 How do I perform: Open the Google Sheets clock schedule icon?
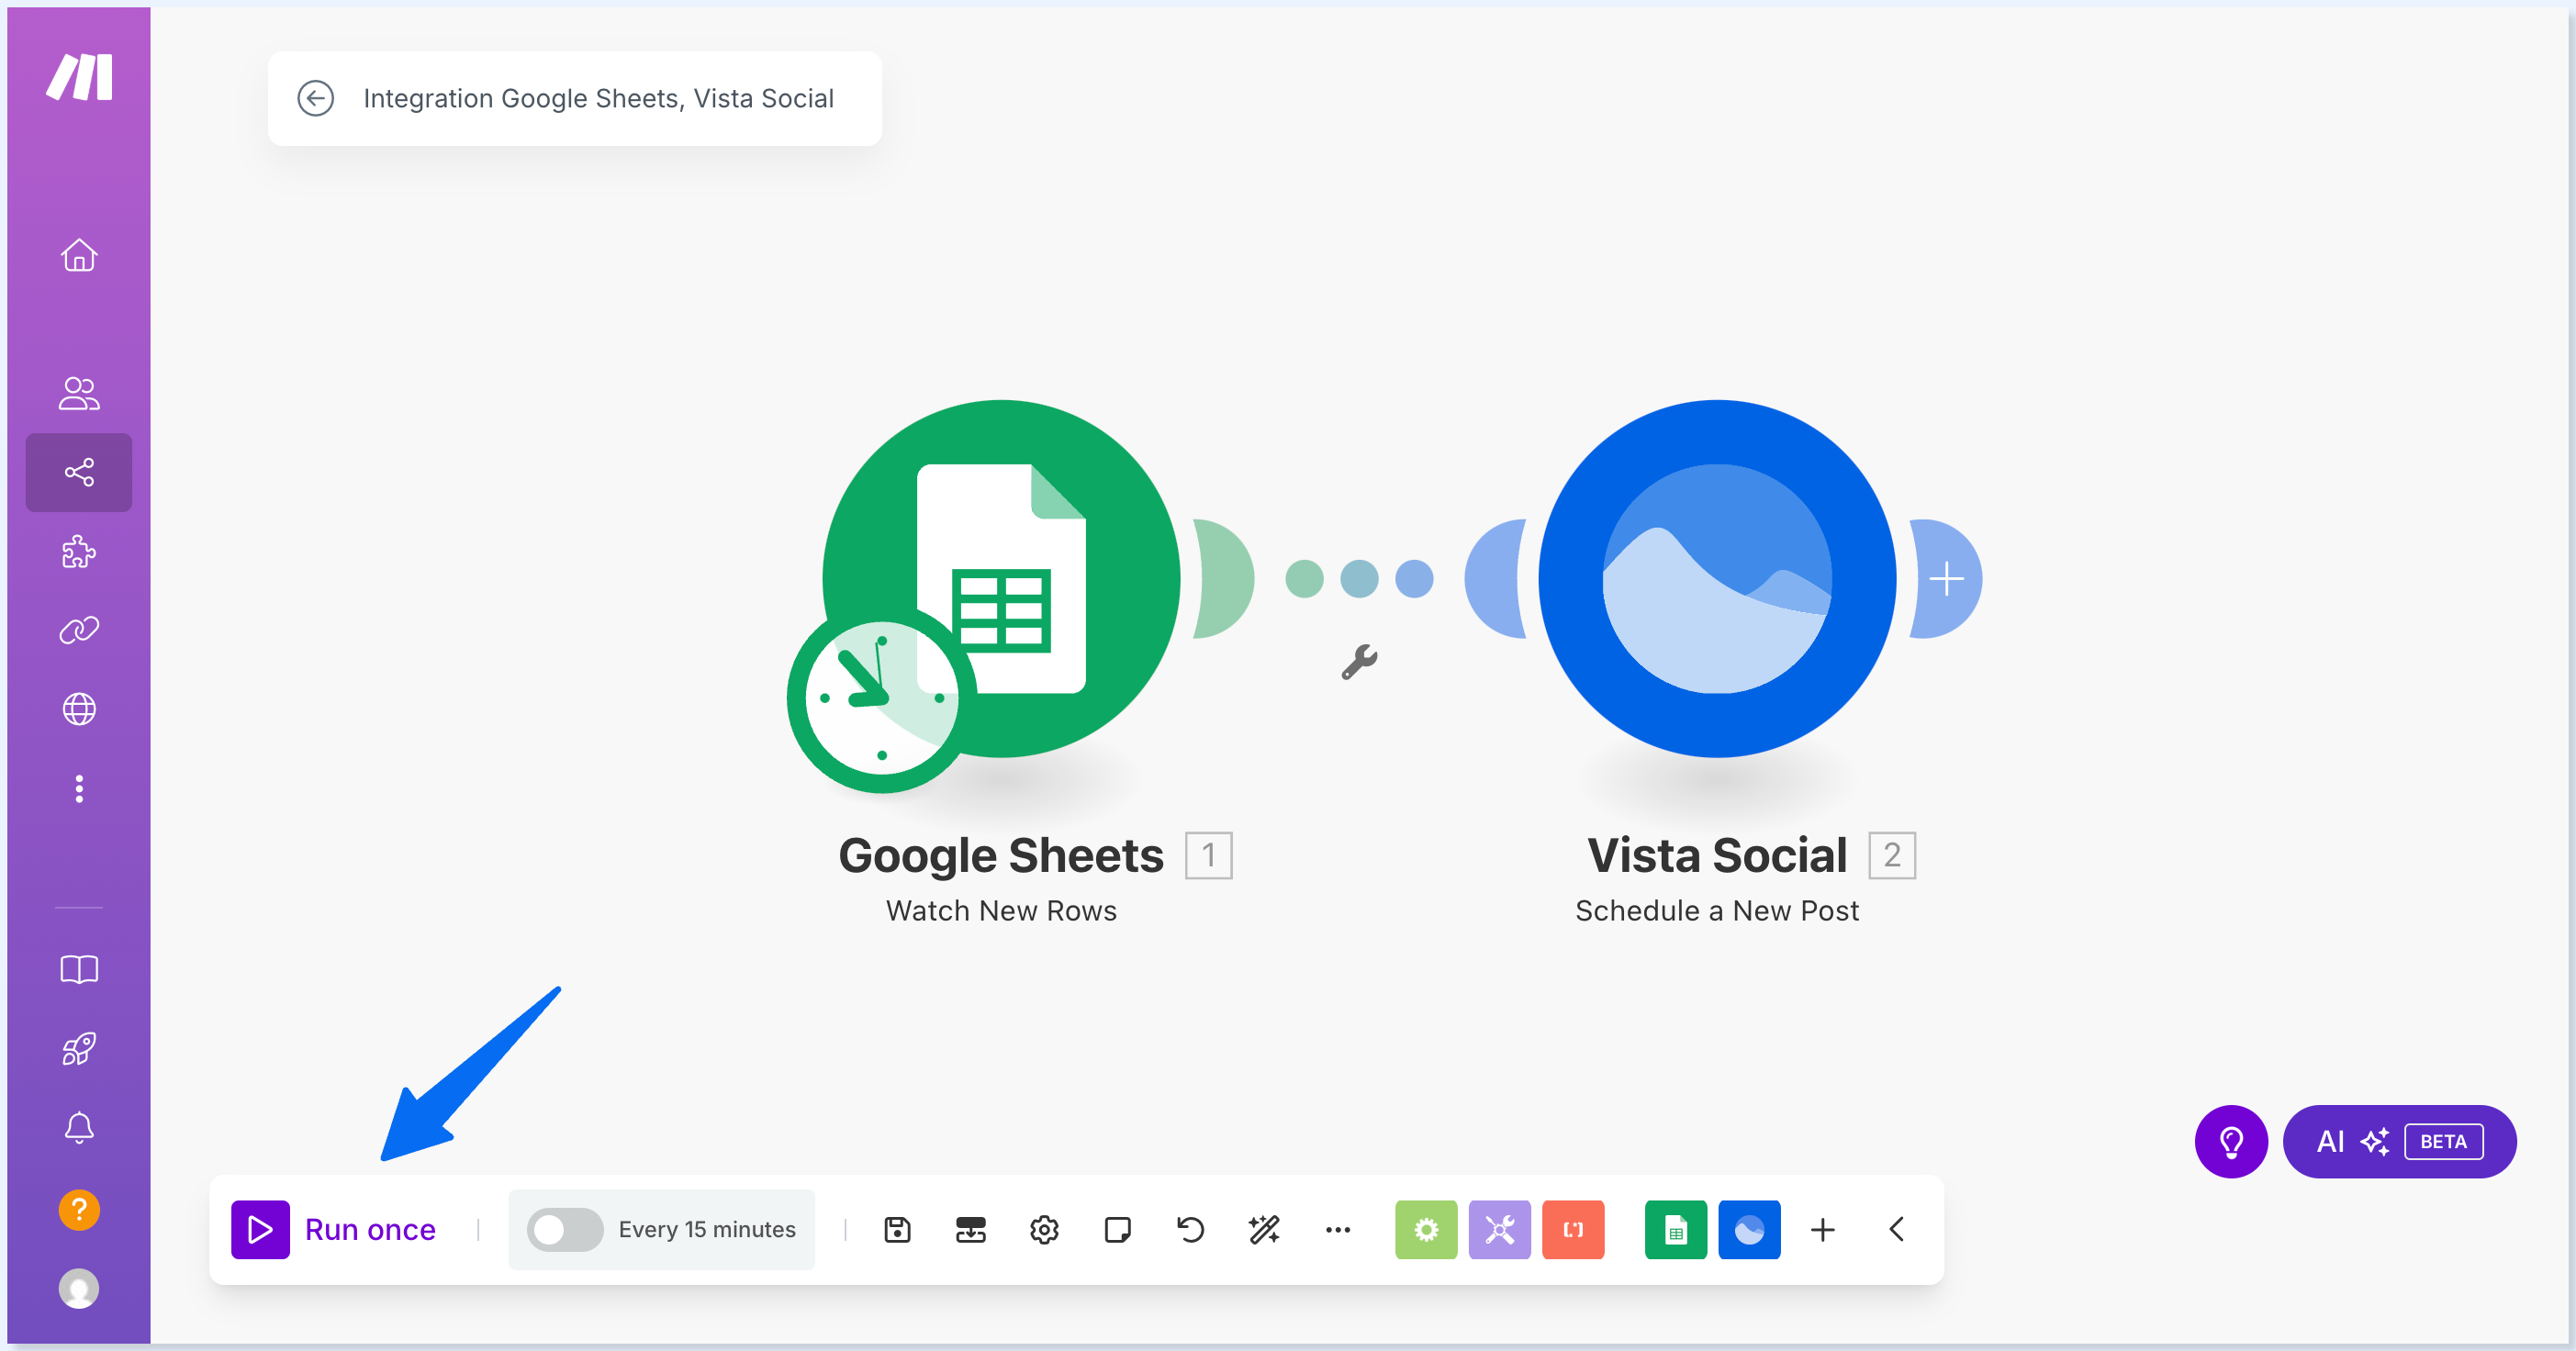click(x=881, y=699)
